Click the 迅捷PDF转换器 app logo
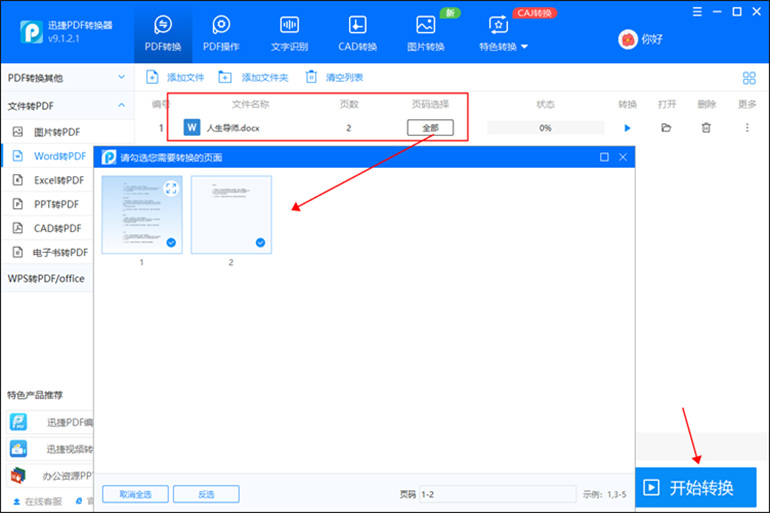Viewport: 770px width, 513px height. 31,32
